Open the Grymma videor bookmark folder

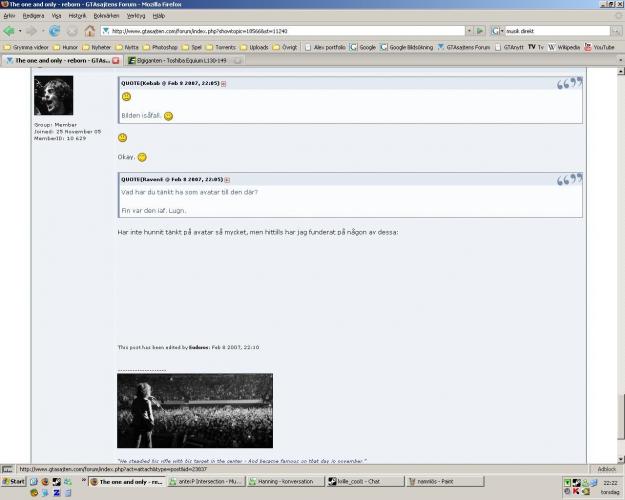(x=26, y=47)
